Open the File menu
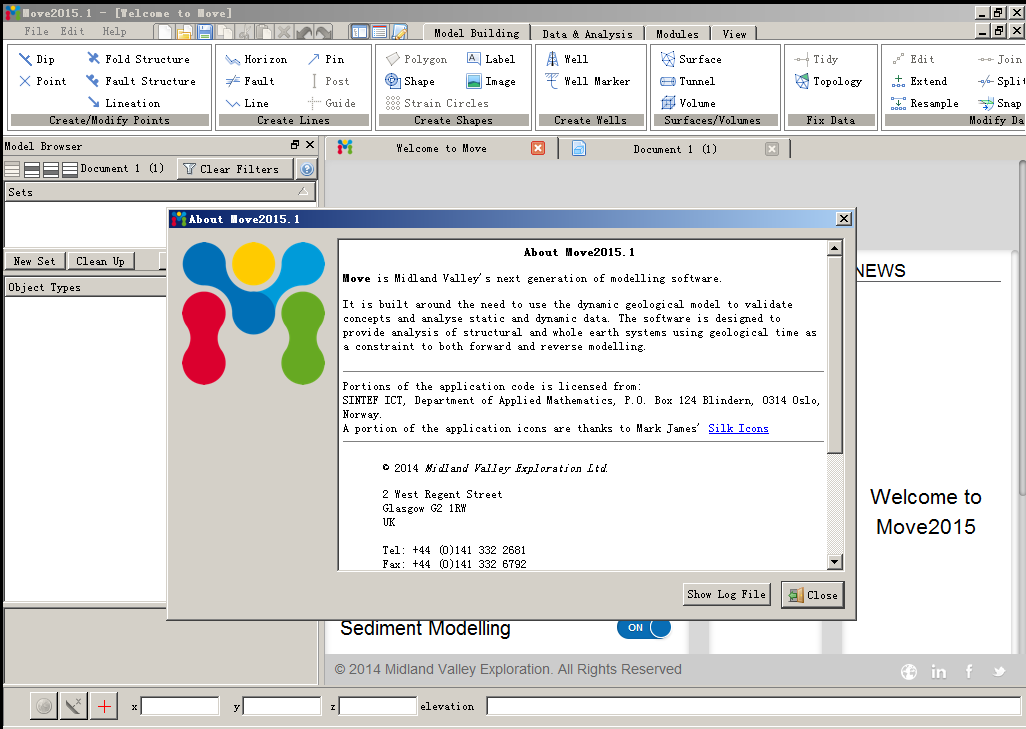Viewport: 1026px width, 729px height. (37, 31)
